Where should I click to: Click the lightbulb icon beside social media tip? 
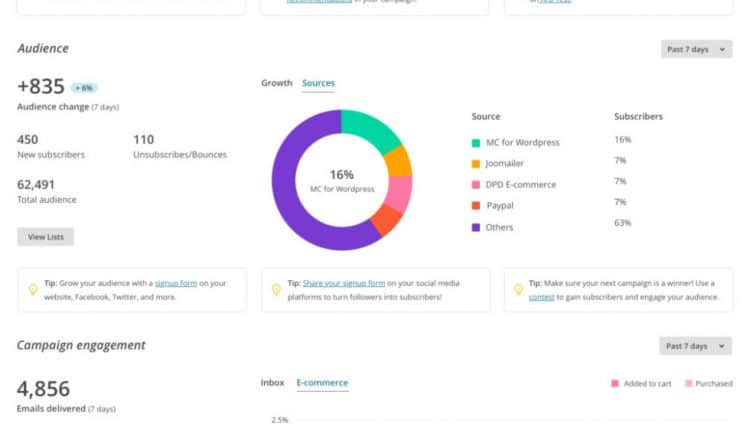(276, 289)
